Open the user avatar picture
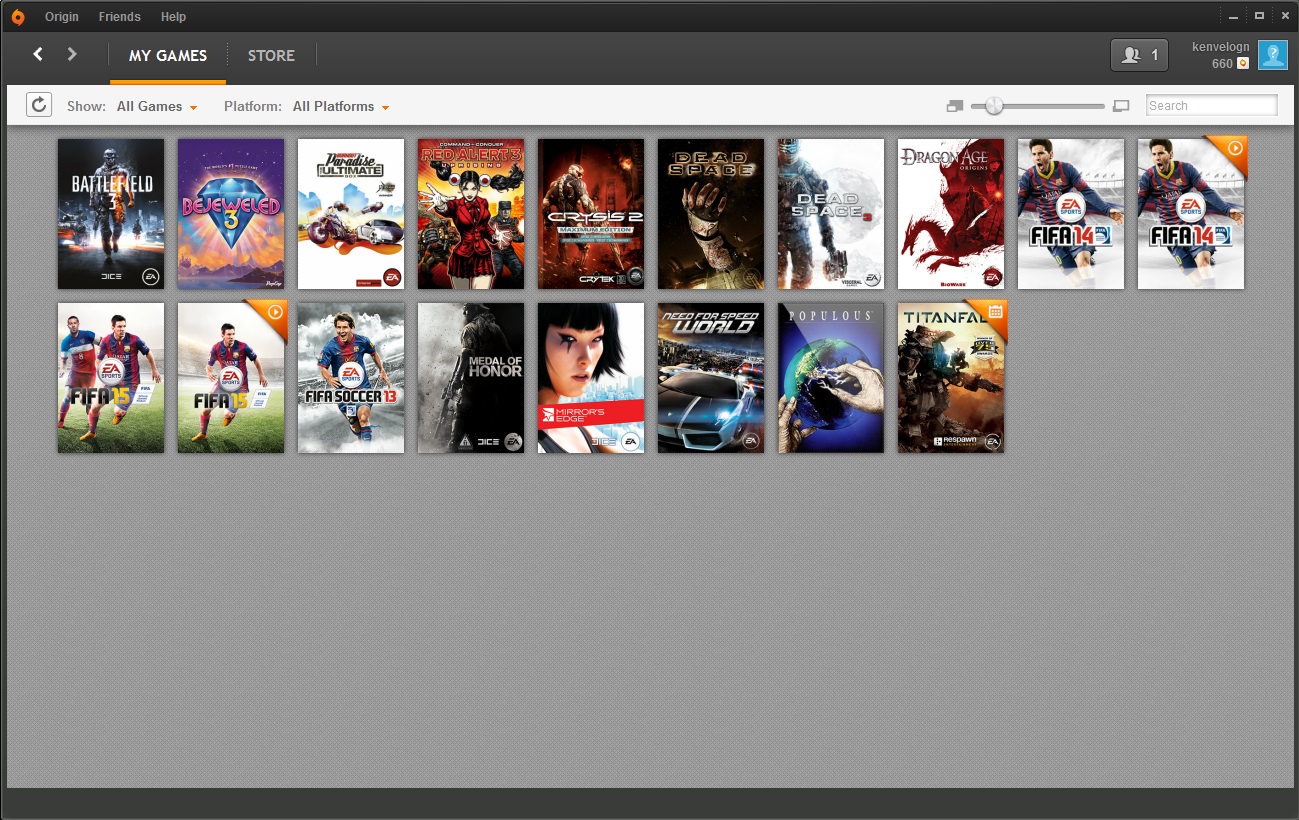This screenshot has width=1299, height=820. [x=1273, y=55]
